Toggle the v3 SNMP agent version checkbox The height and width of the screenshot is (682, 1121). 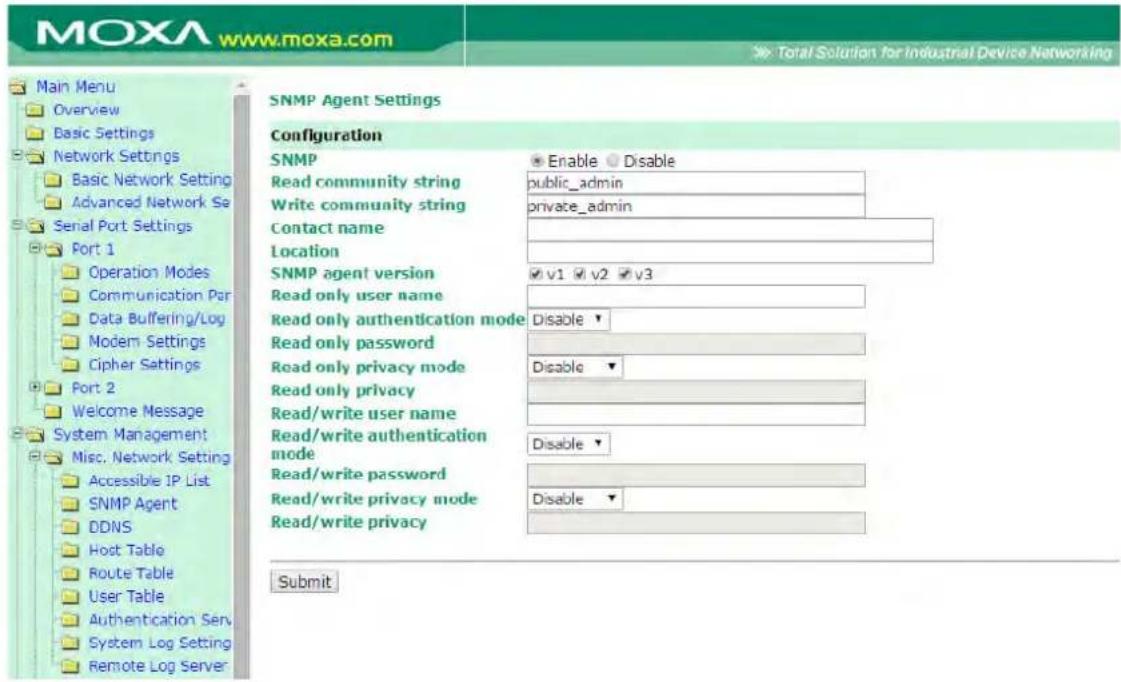[x=625, y=274]
